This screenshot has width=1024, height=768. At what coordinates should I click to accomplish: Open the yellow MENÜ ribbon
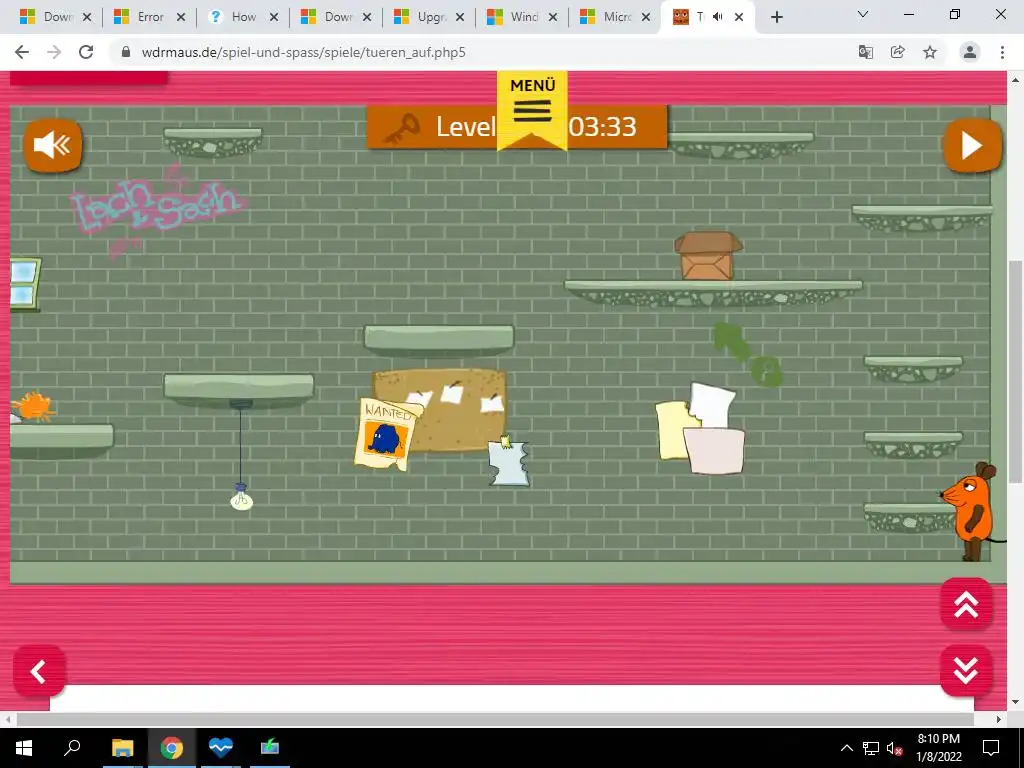[532, 110]
